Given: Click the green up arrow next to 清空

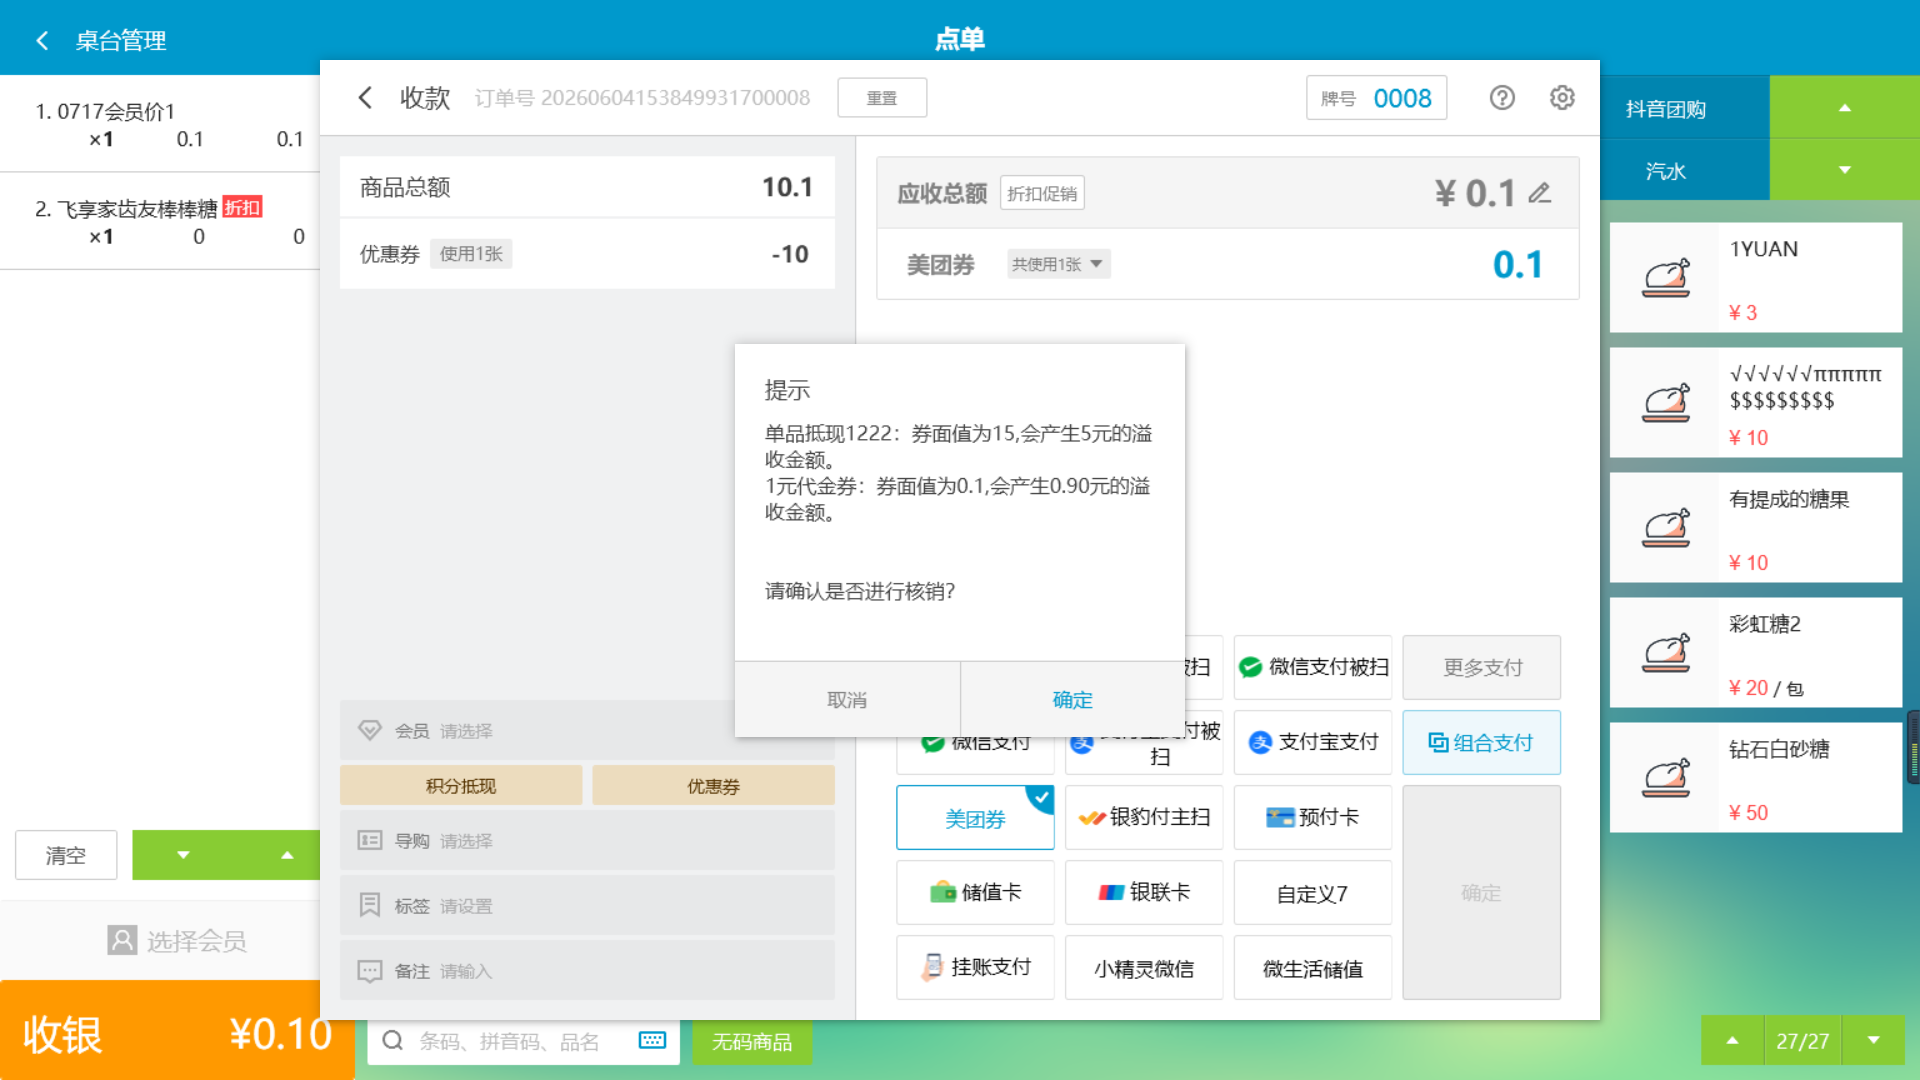Looking at the screenshot, I should click(x=287, y=855).
